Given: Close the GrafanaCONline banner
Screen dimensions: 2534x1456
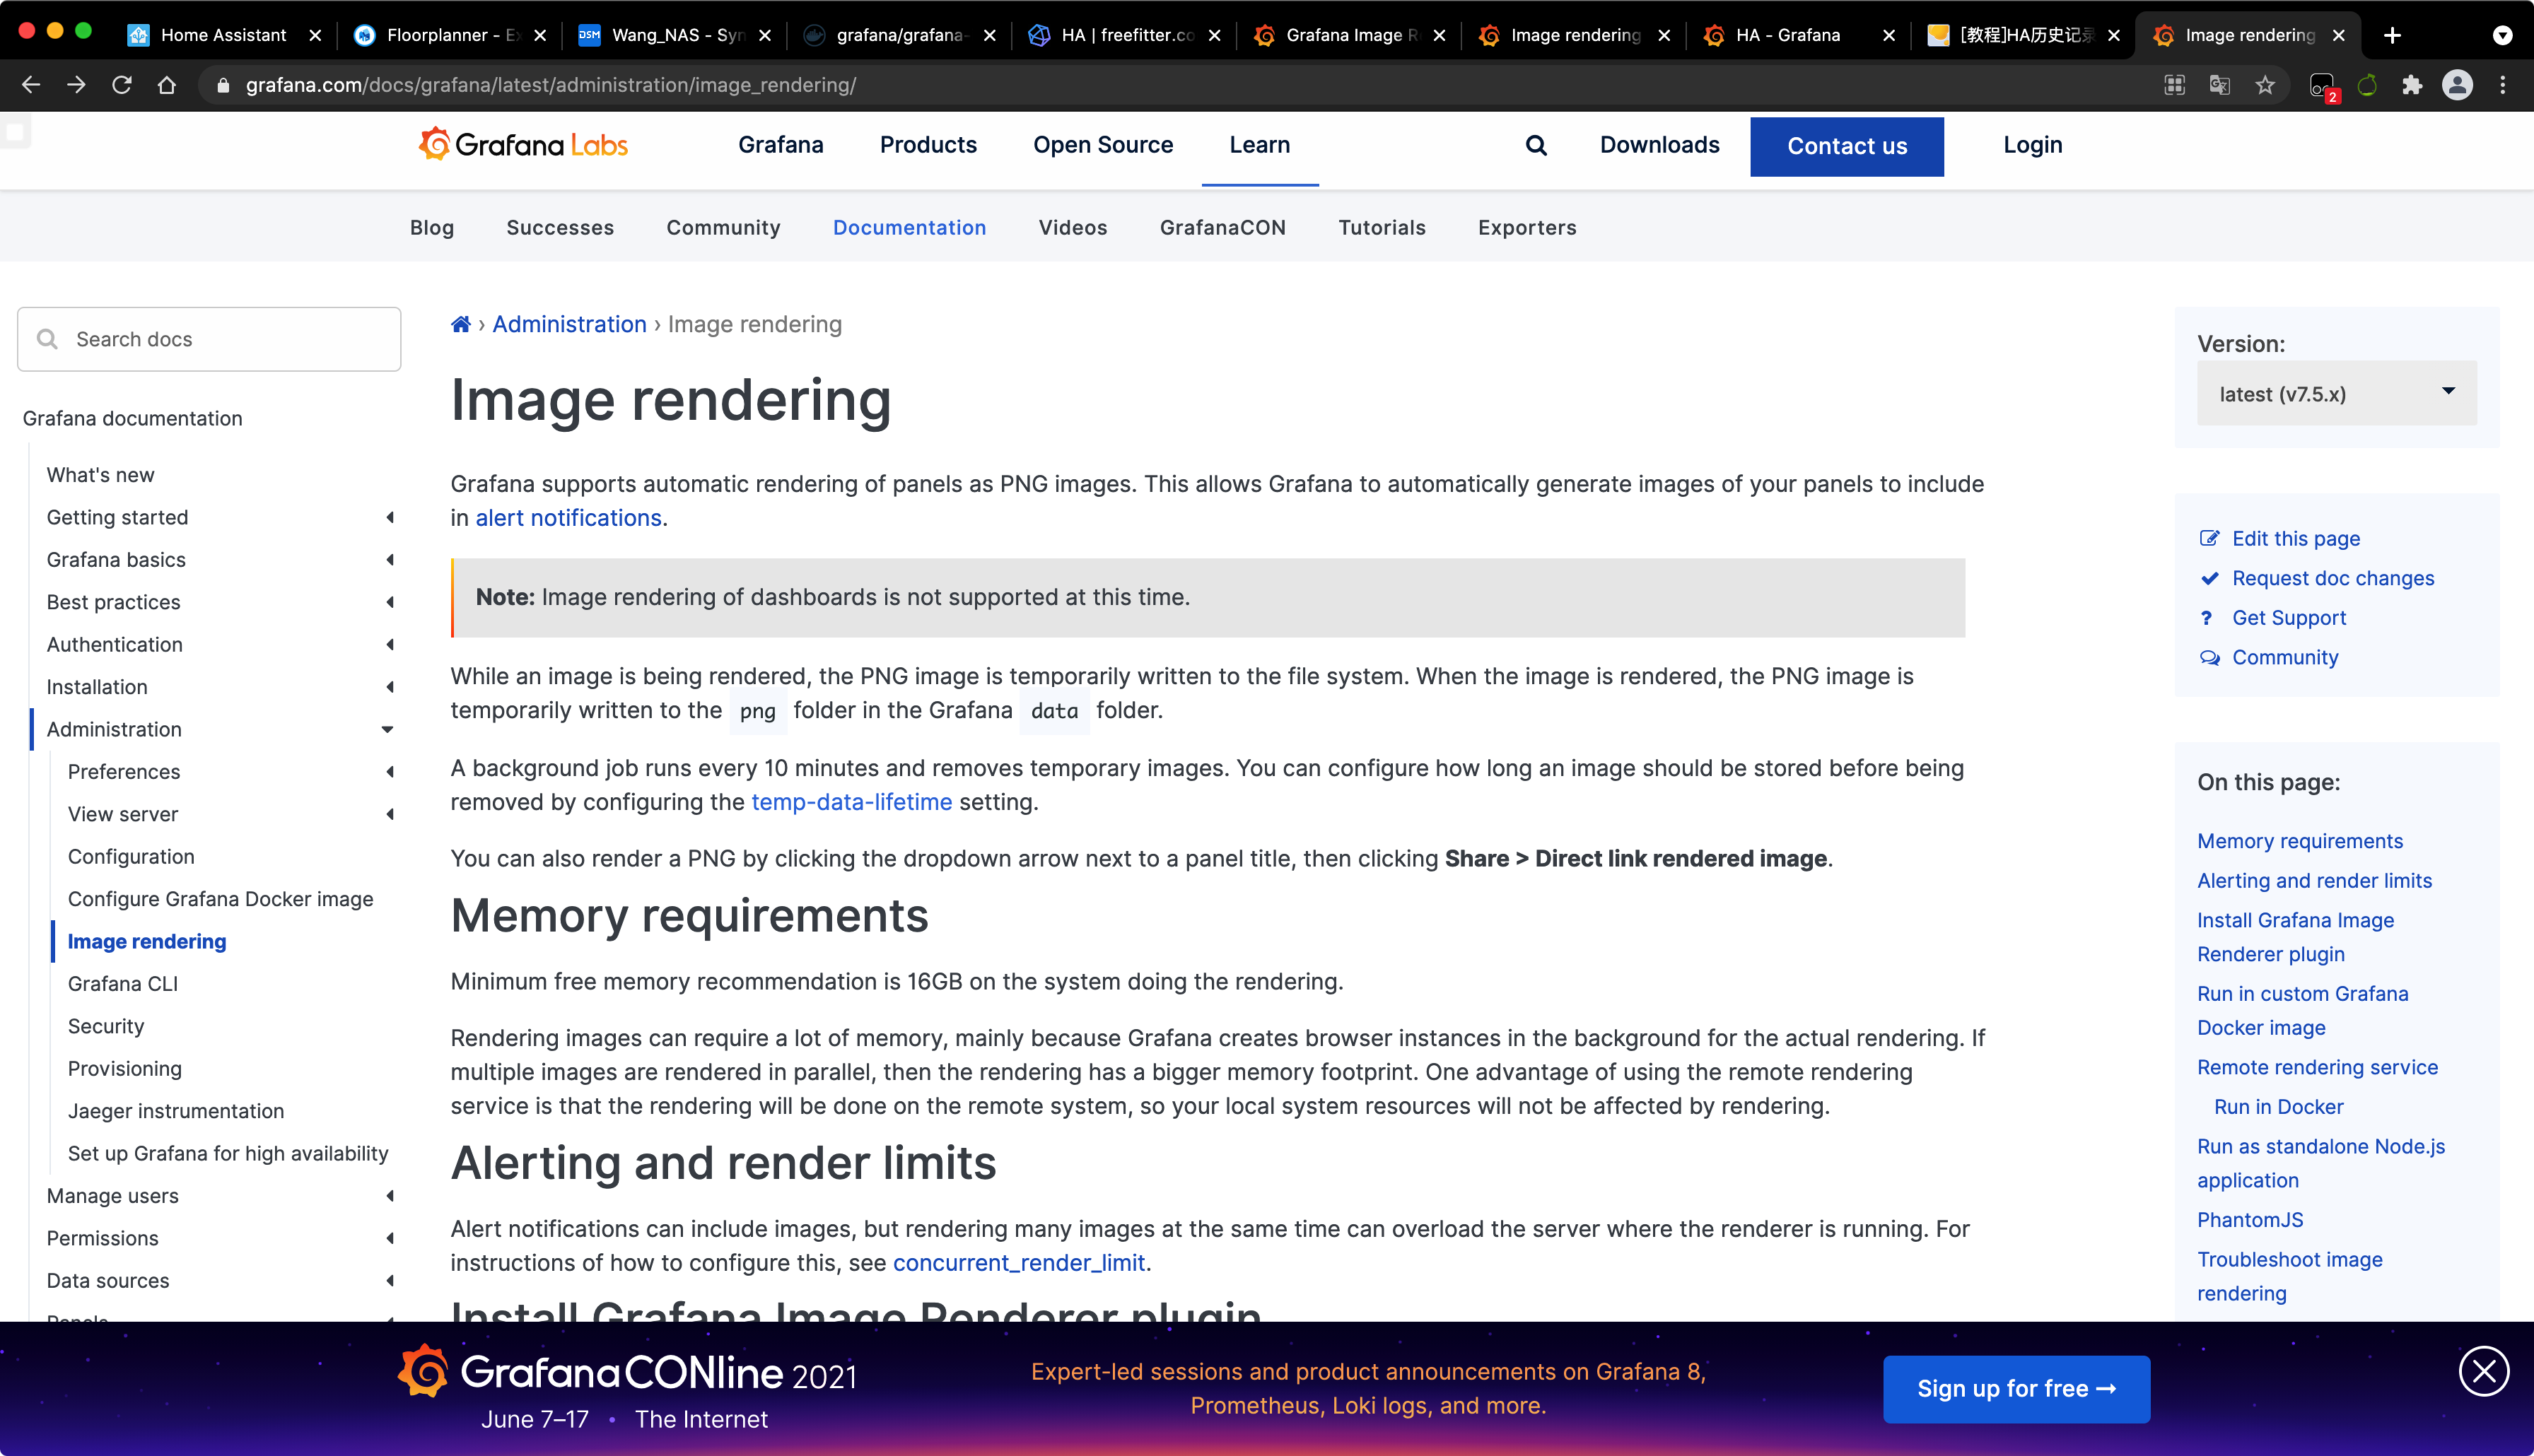Looking at the screenshot, I should pyautogui.click(x=2484, y=1370).
